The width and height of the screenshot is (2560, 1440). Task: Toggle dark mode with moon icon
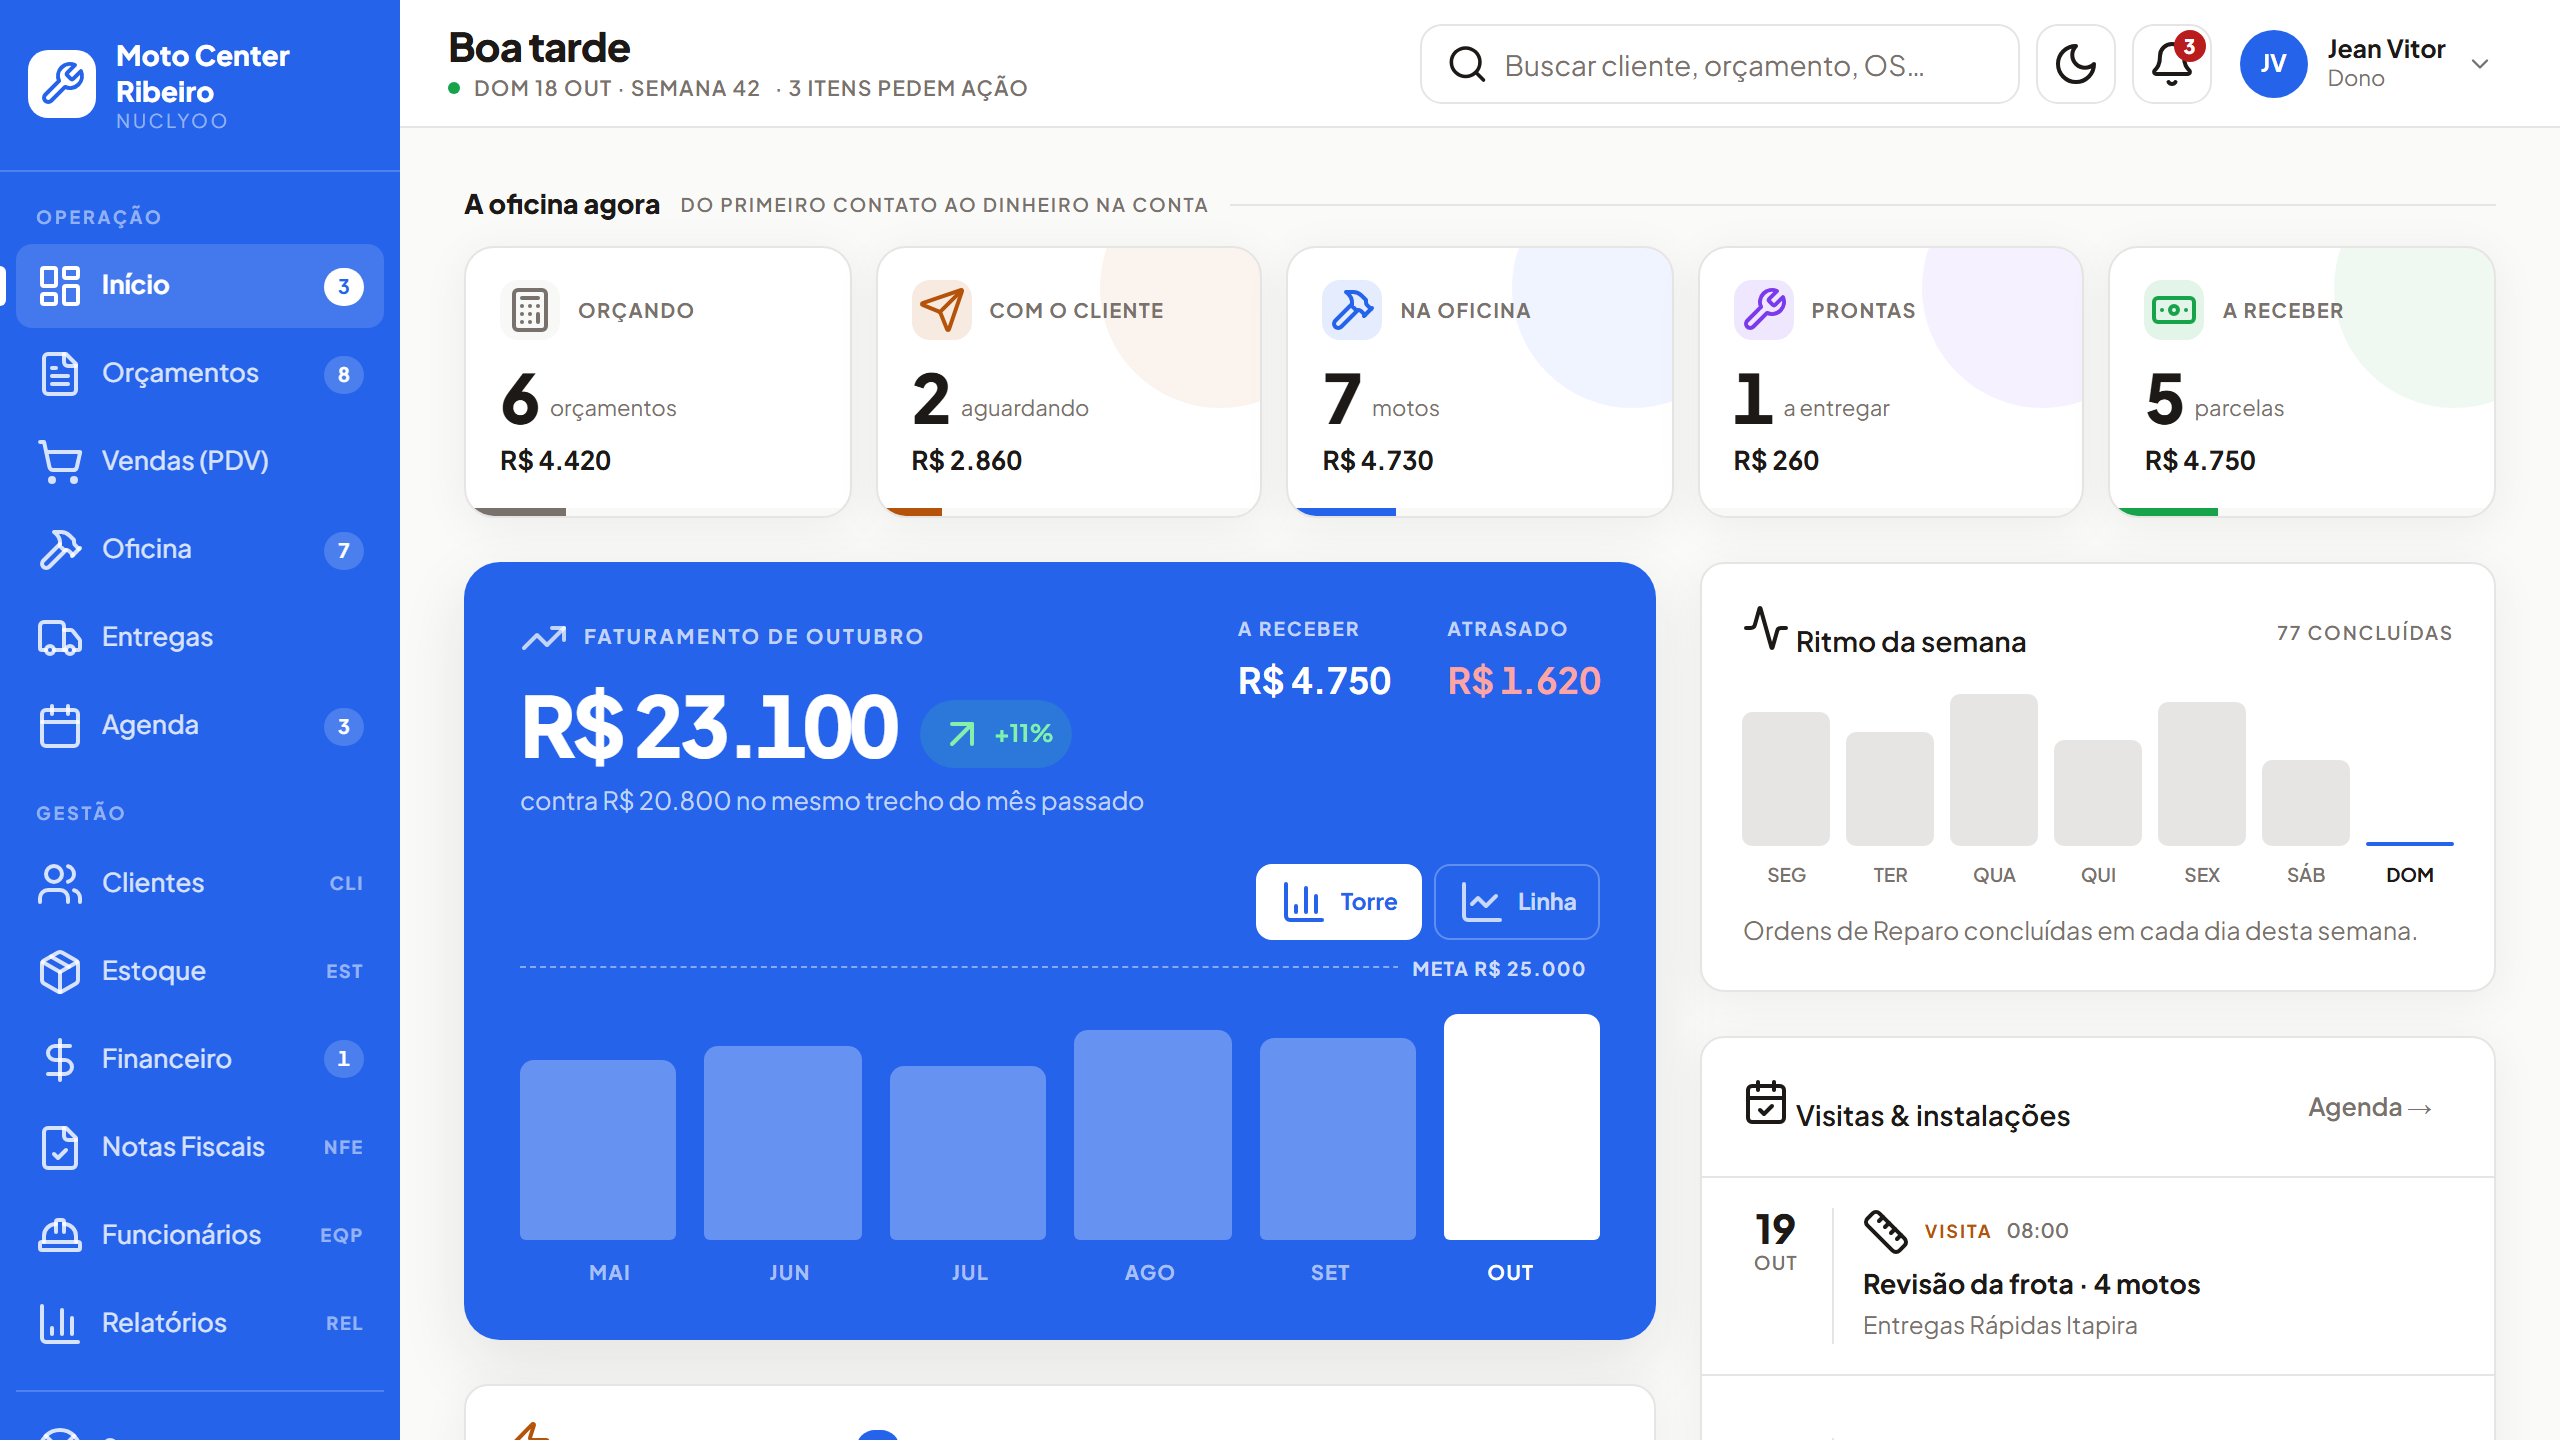pyautogui.click(x=2076, y=65)
